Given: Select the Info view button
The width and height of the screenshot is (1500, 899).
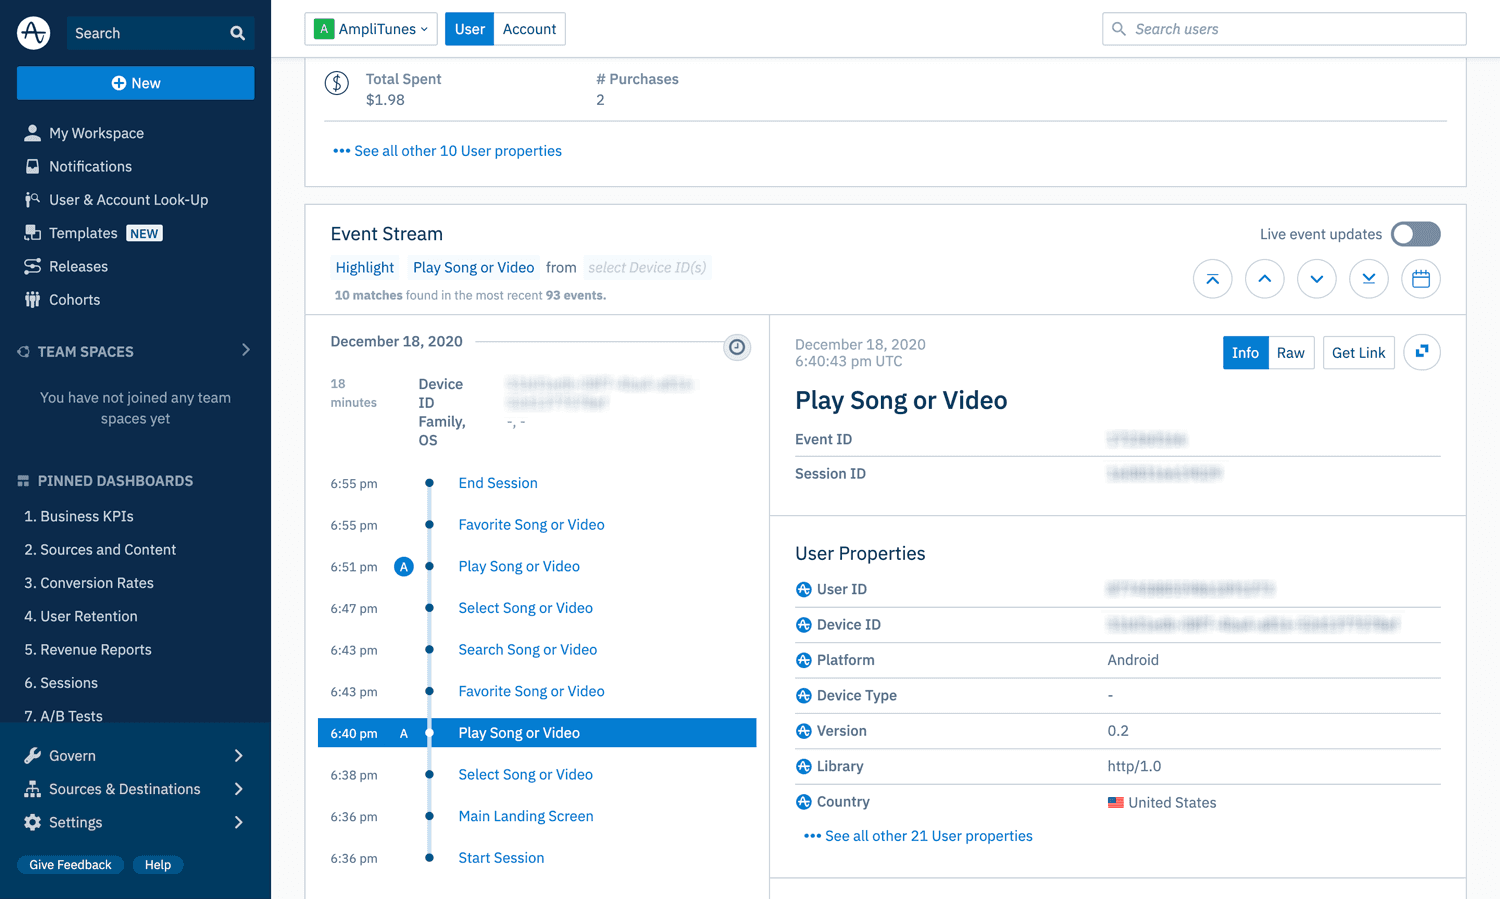Looking at the screenshot, I should point(1245,353).
